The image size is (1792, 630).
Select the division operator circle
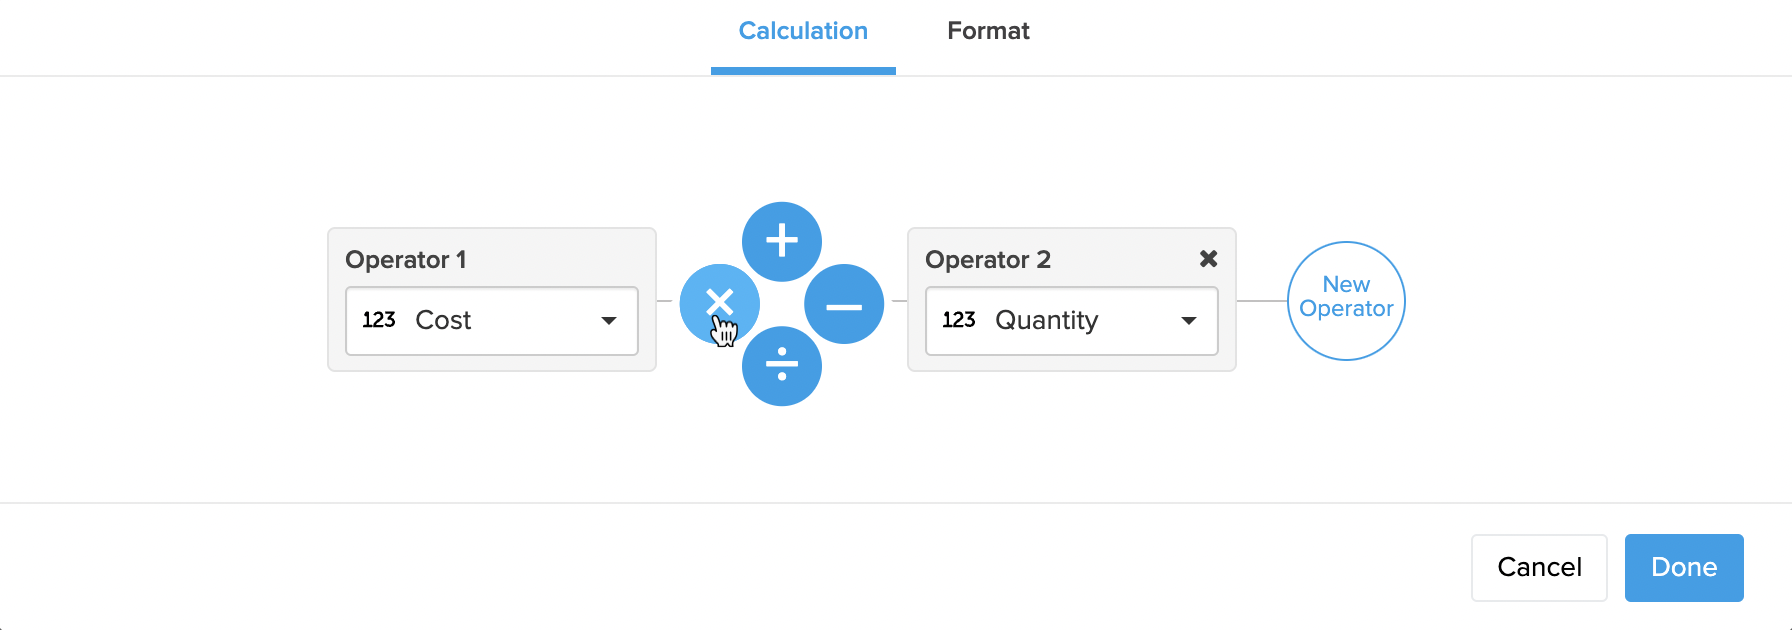[x=782, y=366]
